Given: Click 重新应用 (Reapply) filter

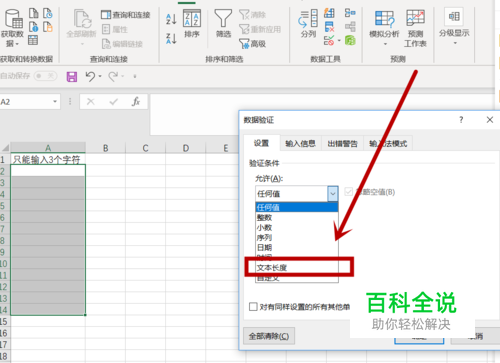Looking at the screenshot, I should pos(260,29).
